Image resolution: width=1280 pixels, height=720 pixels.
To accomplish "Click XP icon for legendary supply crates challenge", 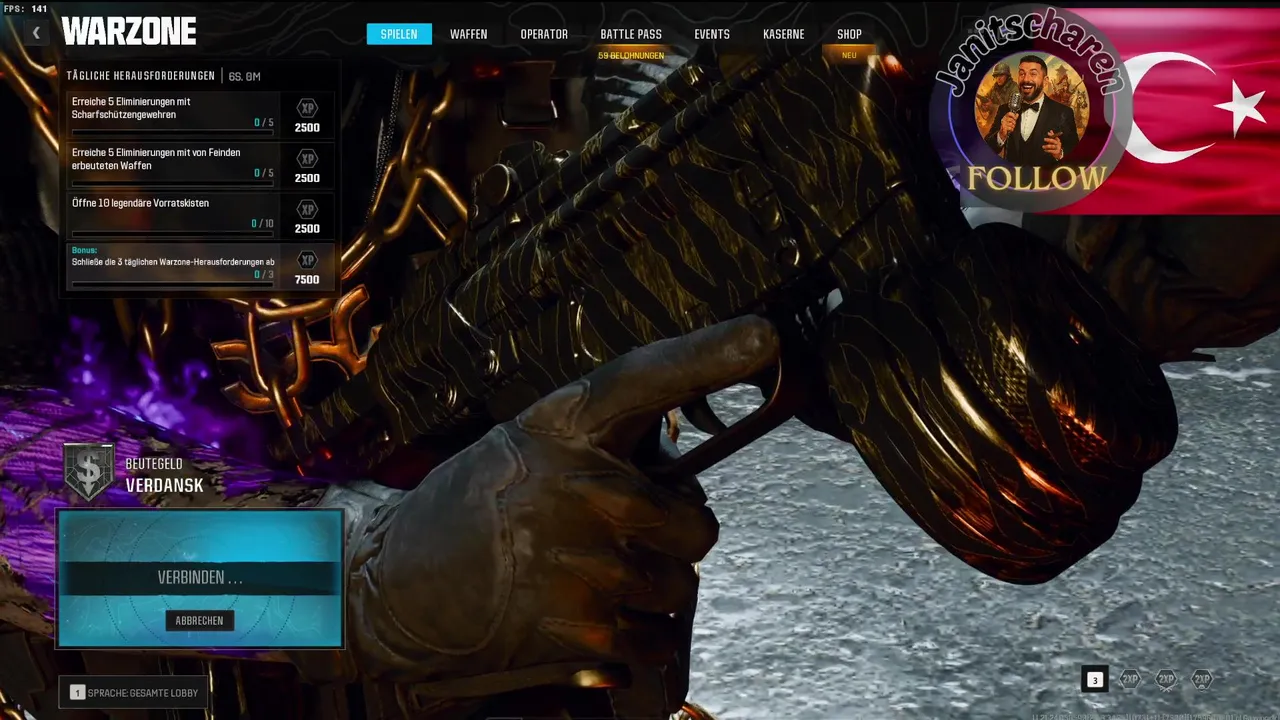I will [x=307, y=209].
